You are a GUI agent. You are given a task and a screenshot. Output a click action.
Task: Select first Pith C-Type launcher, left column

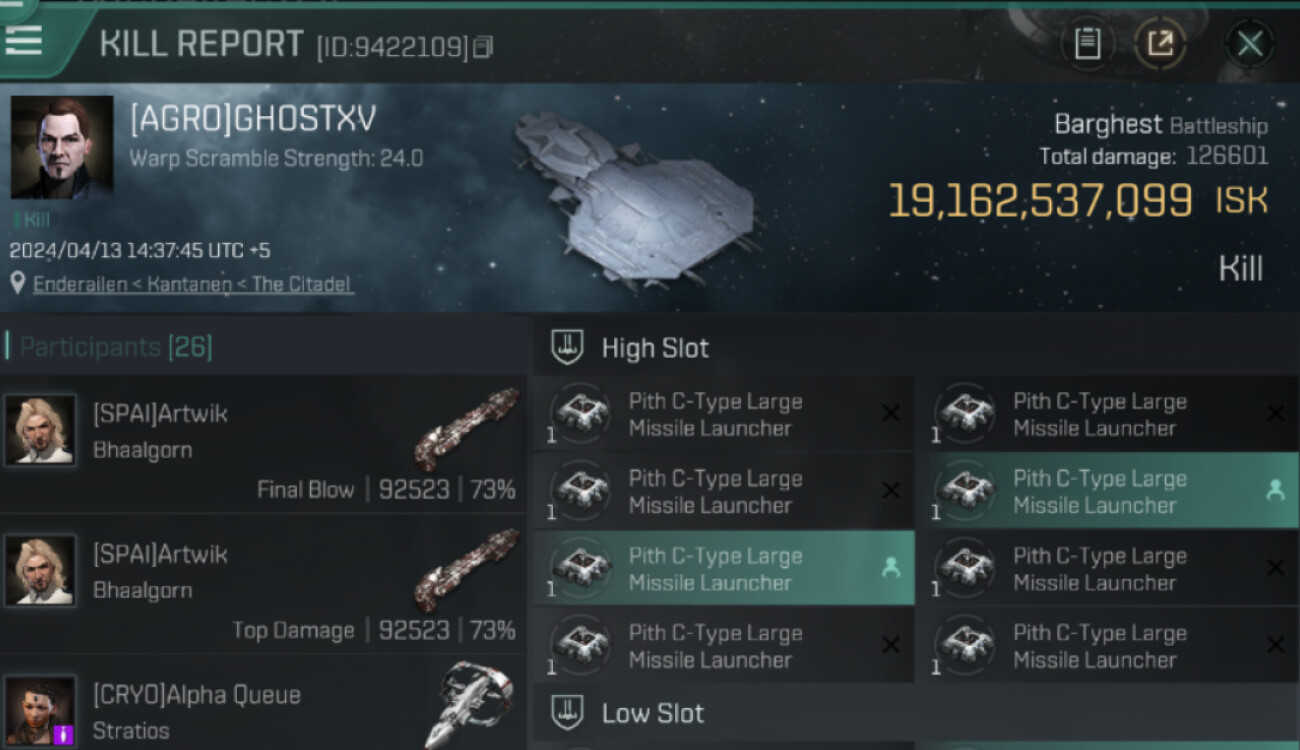[x=723, y=414]
